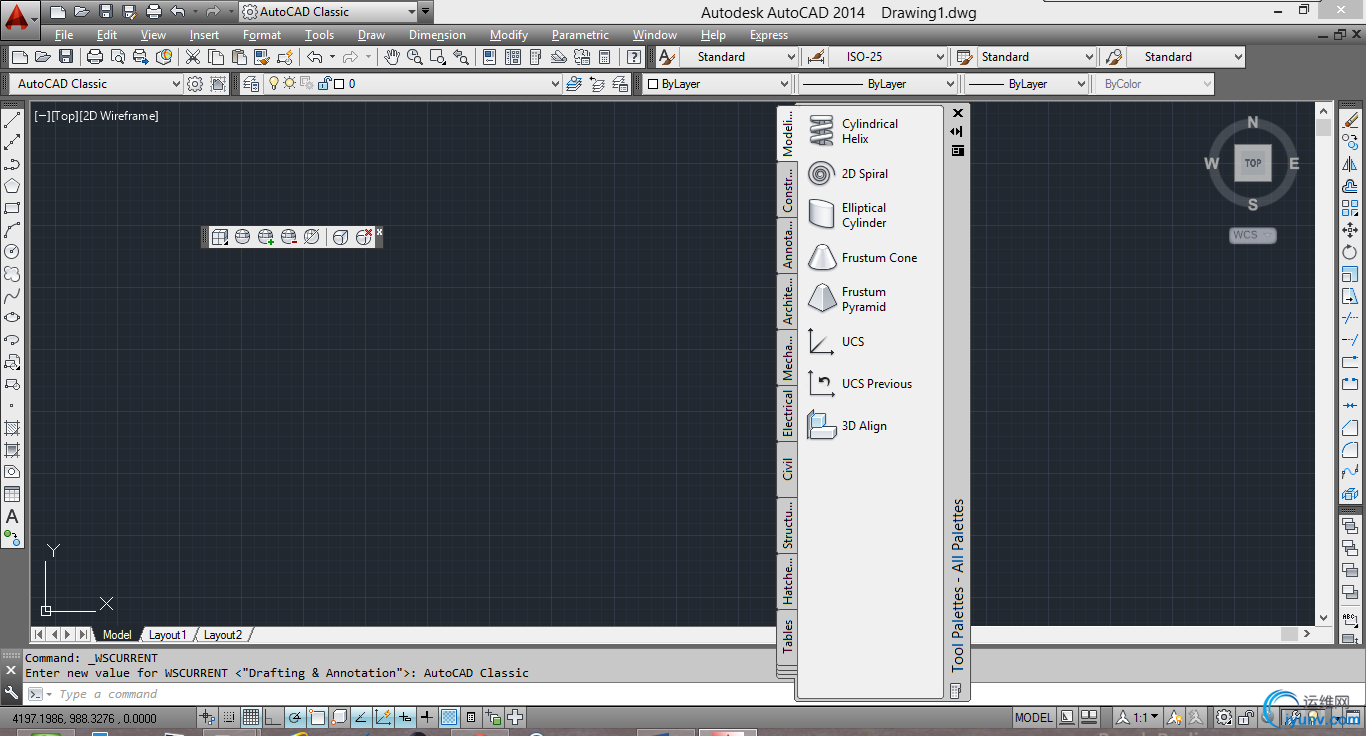Click the Move tool in the Modify toolbar
This screenshot has width=1366, height=736.
click(1350, 230)
